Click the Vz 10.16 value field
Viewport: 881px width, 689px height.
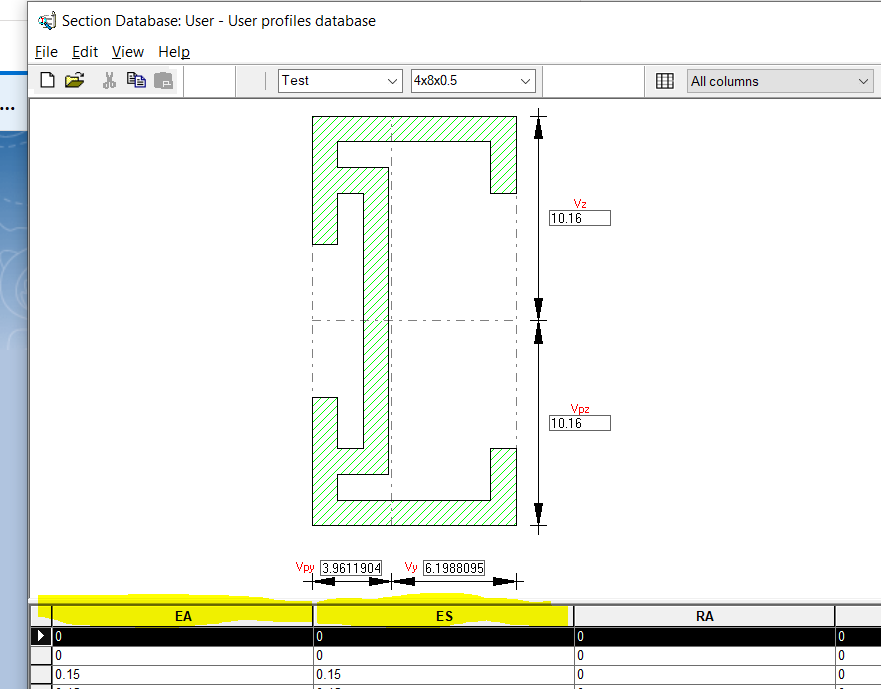579,217
